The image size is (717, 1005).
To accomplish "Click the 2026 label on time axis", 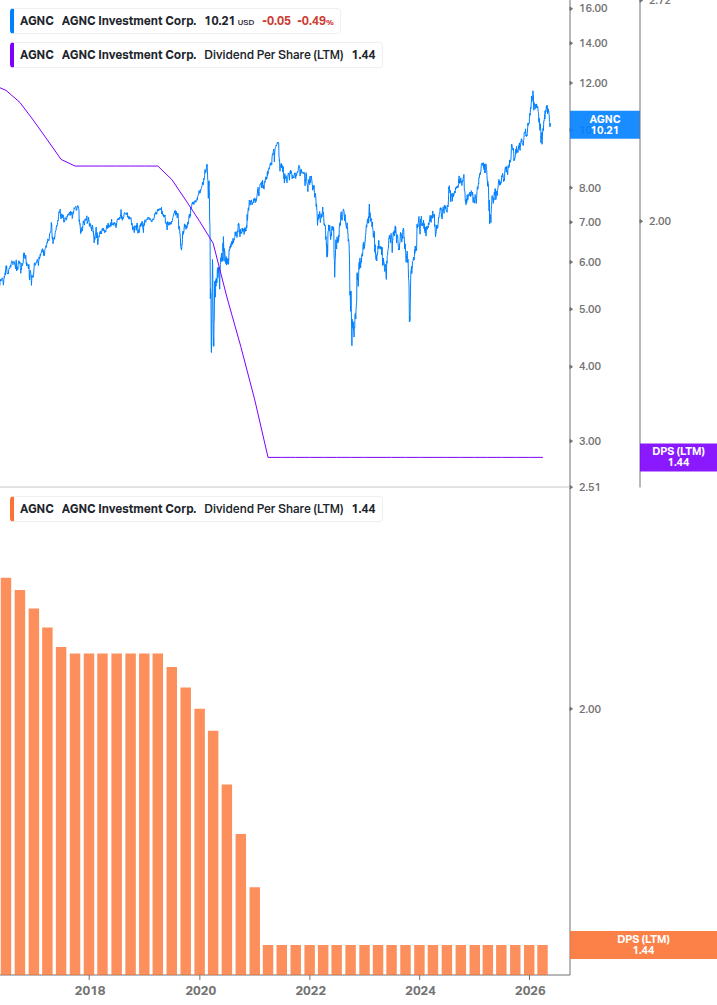I will [531, 991].
